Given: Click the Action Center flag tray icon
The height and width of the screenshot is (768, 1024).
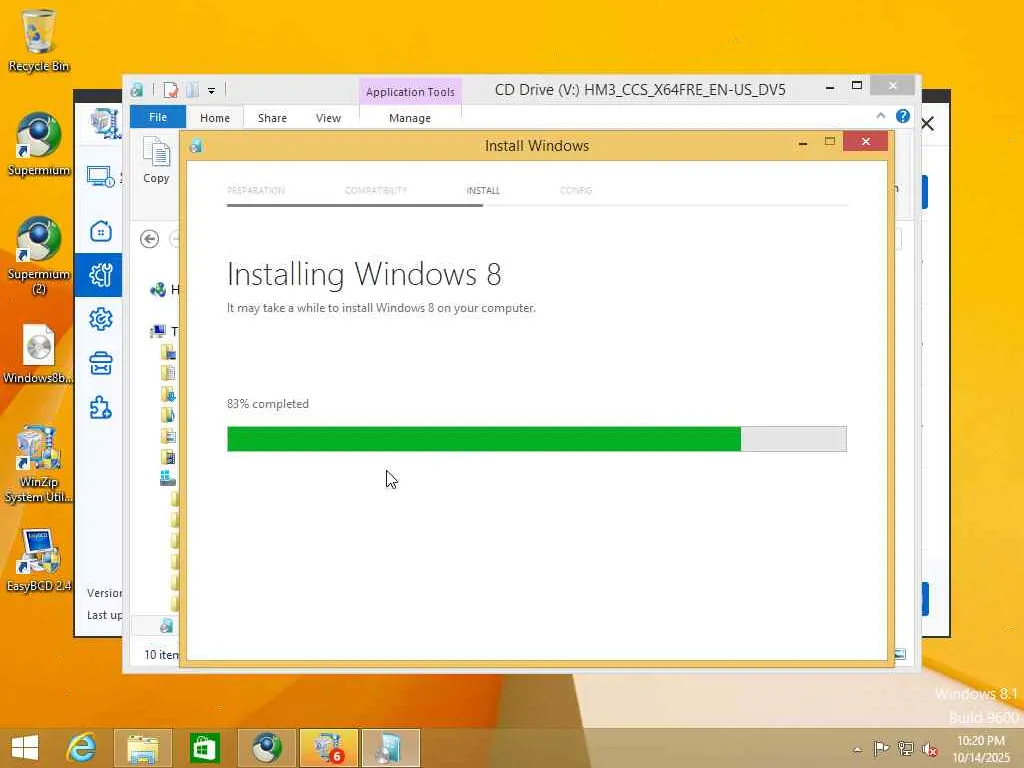Looking at the screenshot, I should (881, 748).
